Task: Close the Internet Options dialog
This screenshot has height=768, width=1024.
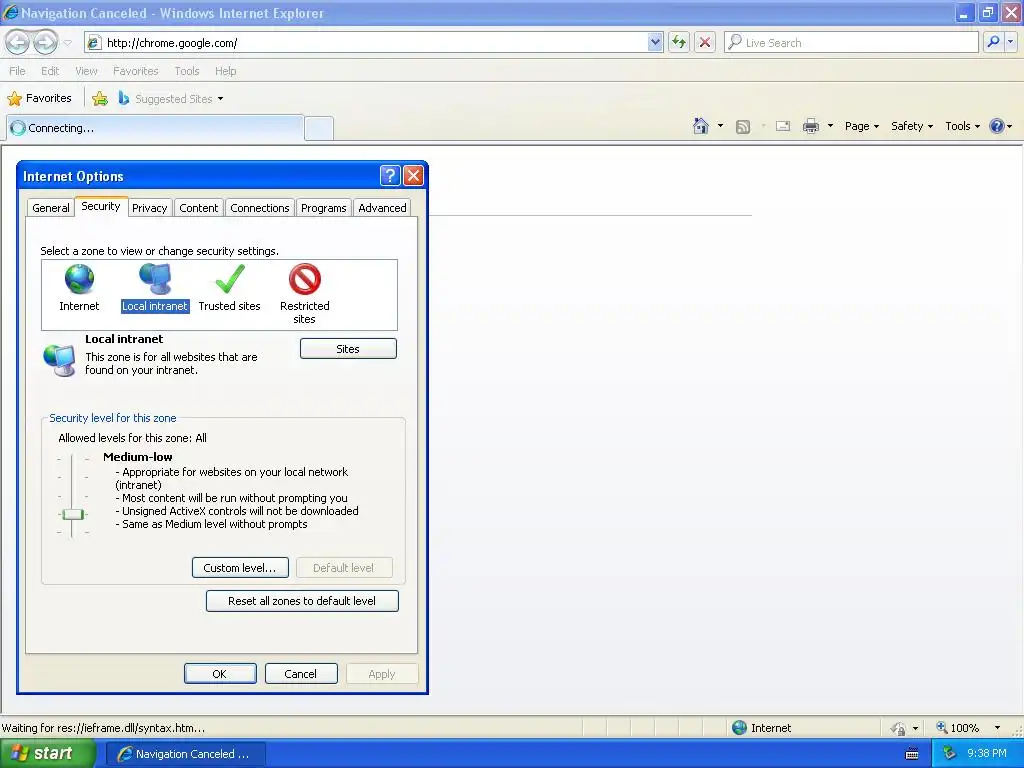Action: [413, 175]
